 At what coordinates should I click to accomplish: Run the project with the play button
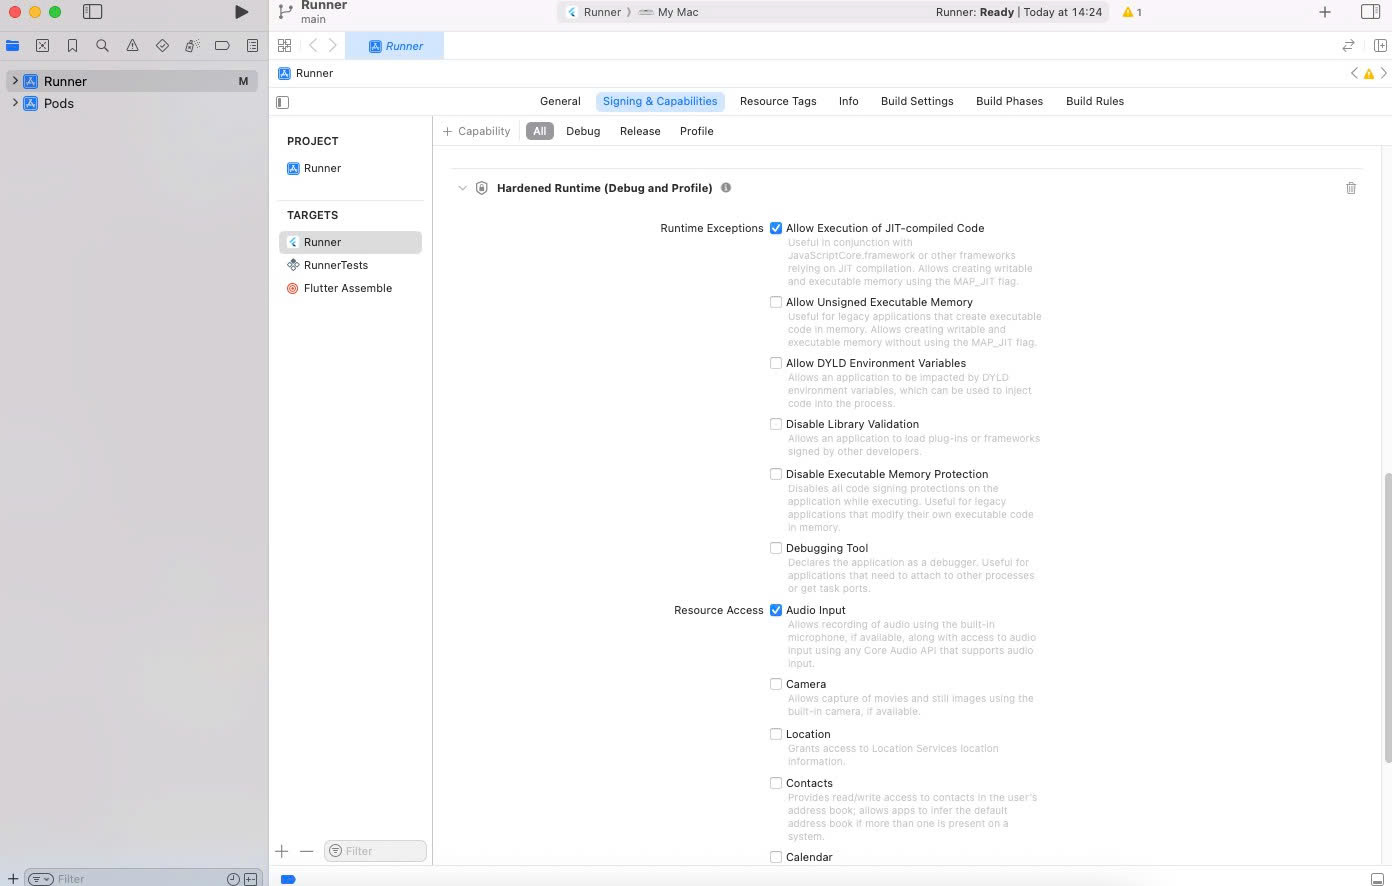pos(241,12)
